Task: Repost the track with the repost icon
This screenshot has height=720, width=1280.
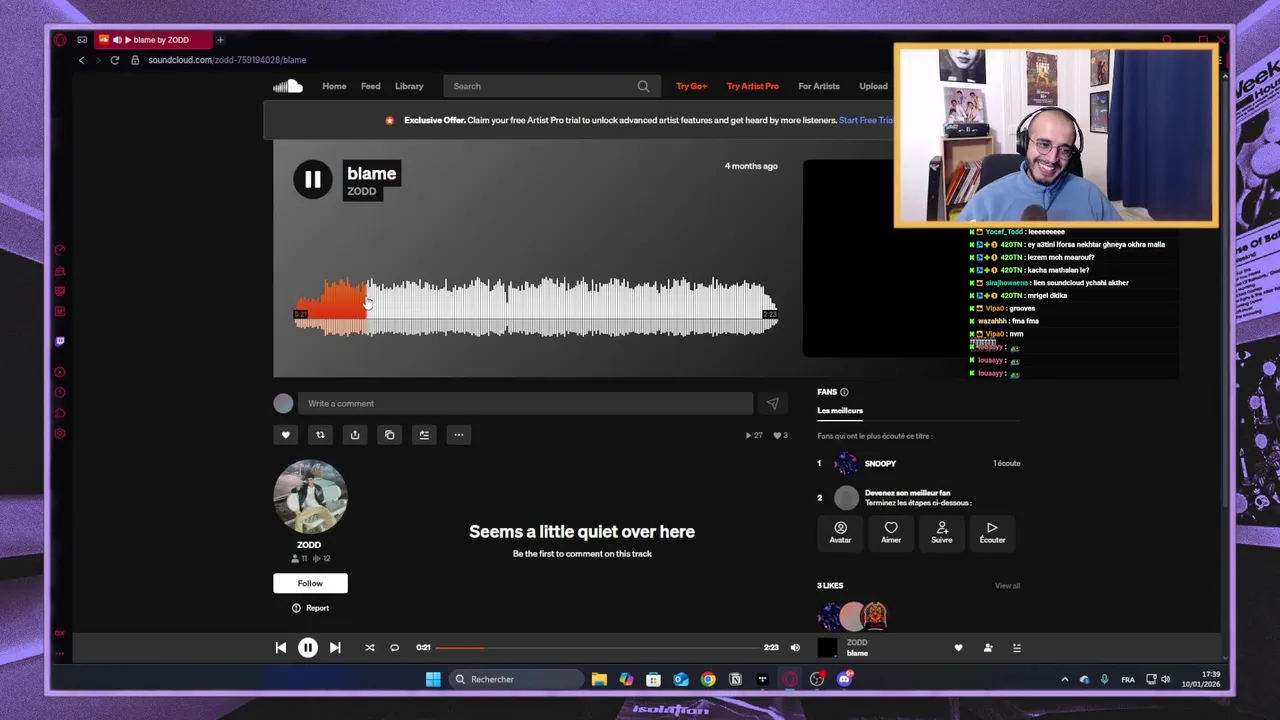Action: pos(320,435)
